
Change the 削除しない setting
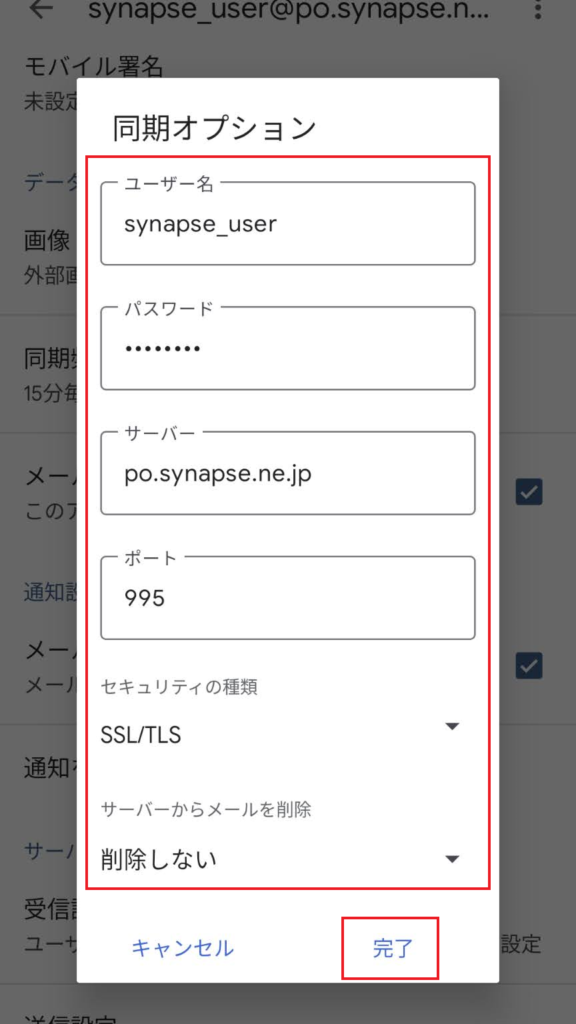452,858
